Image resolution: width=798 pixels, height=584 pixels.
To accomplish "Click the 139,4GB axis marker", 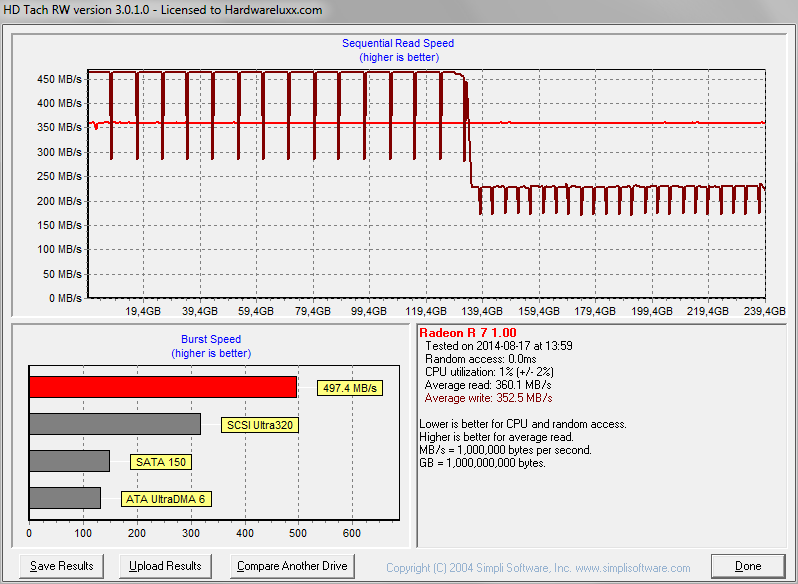I will pos(481,311).
